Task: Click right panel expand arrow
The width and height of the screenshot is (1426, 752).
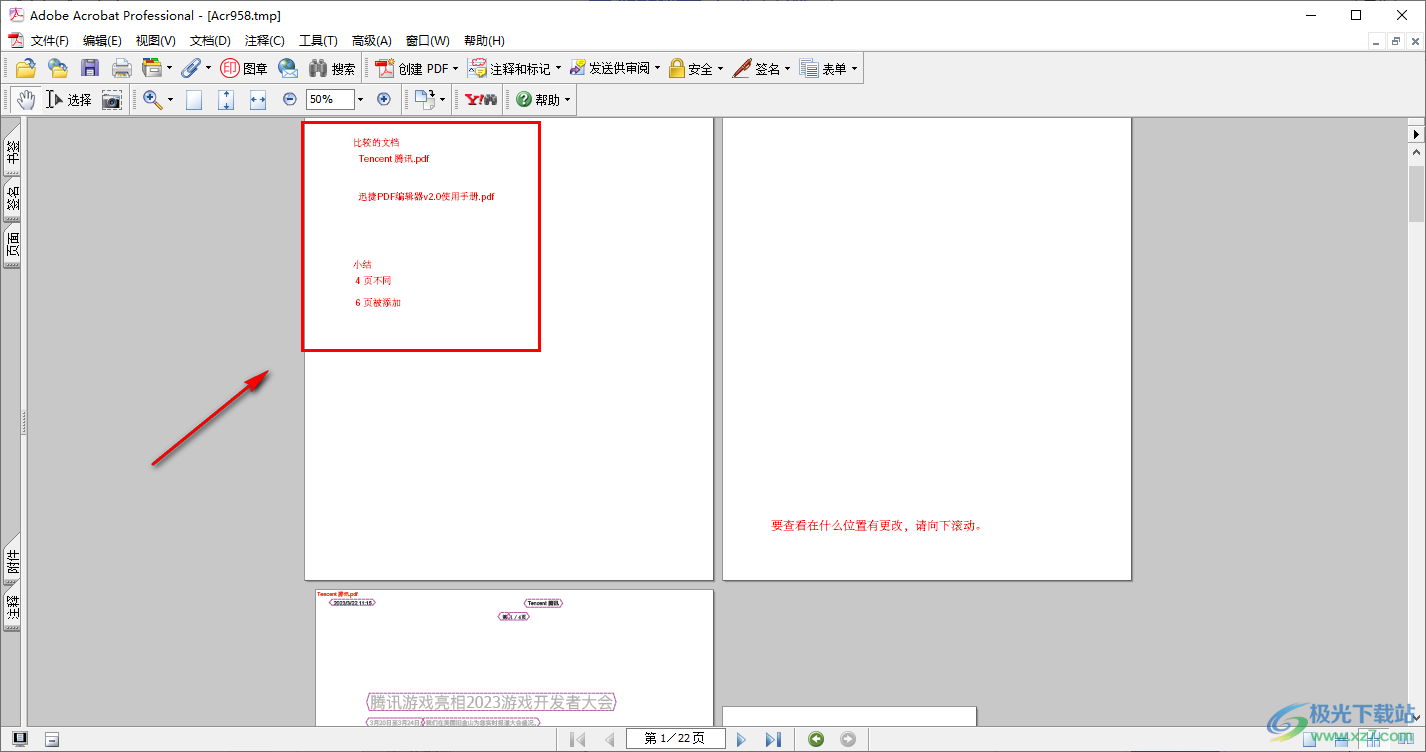Action: 1417,133
